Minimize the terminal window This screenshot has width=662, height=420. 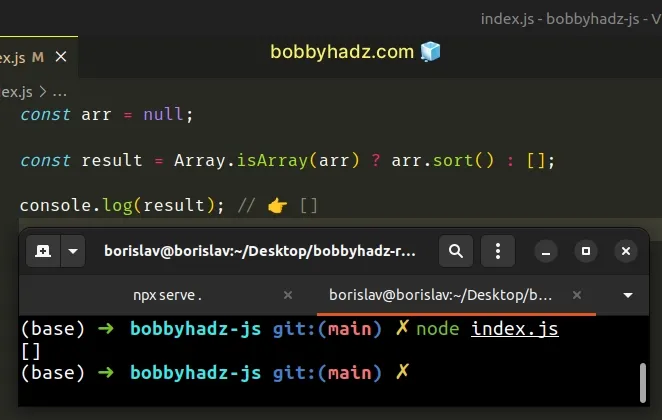[x=546, y=252]
